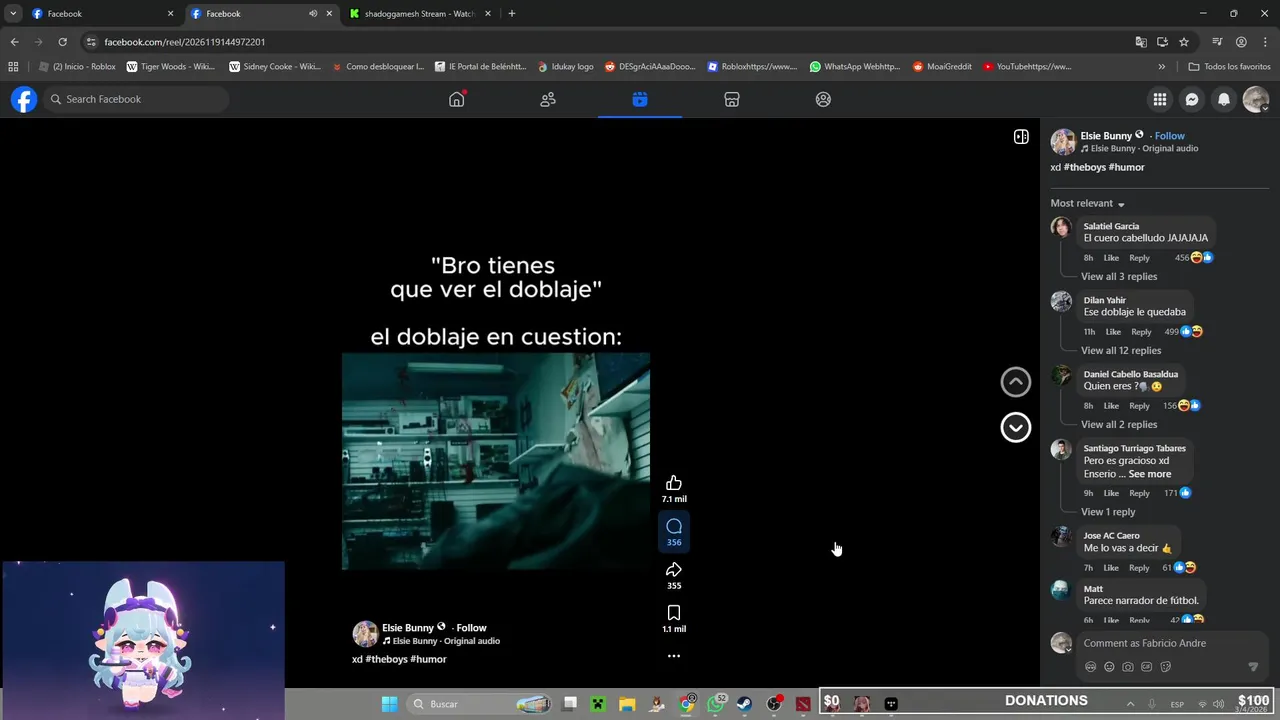This screenshot has width=1280, height=720.
Task: Bookmark this page with the star icon
Action: (x=1184, y=42)
